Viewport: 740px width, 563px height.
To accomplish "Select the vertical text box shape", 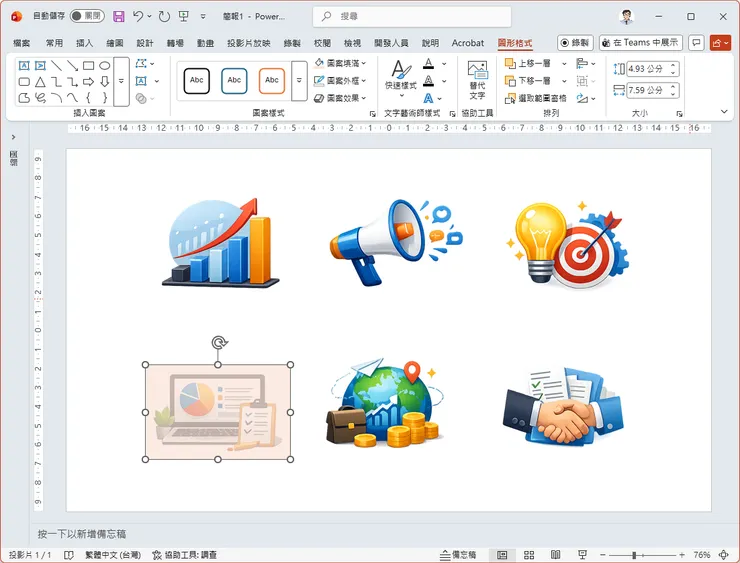I will 40,66.
